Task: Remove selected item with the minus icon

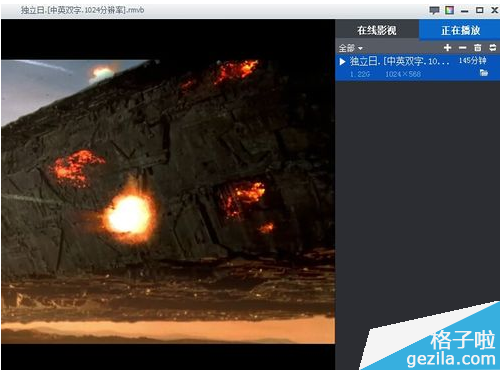Action: point(463,48)
